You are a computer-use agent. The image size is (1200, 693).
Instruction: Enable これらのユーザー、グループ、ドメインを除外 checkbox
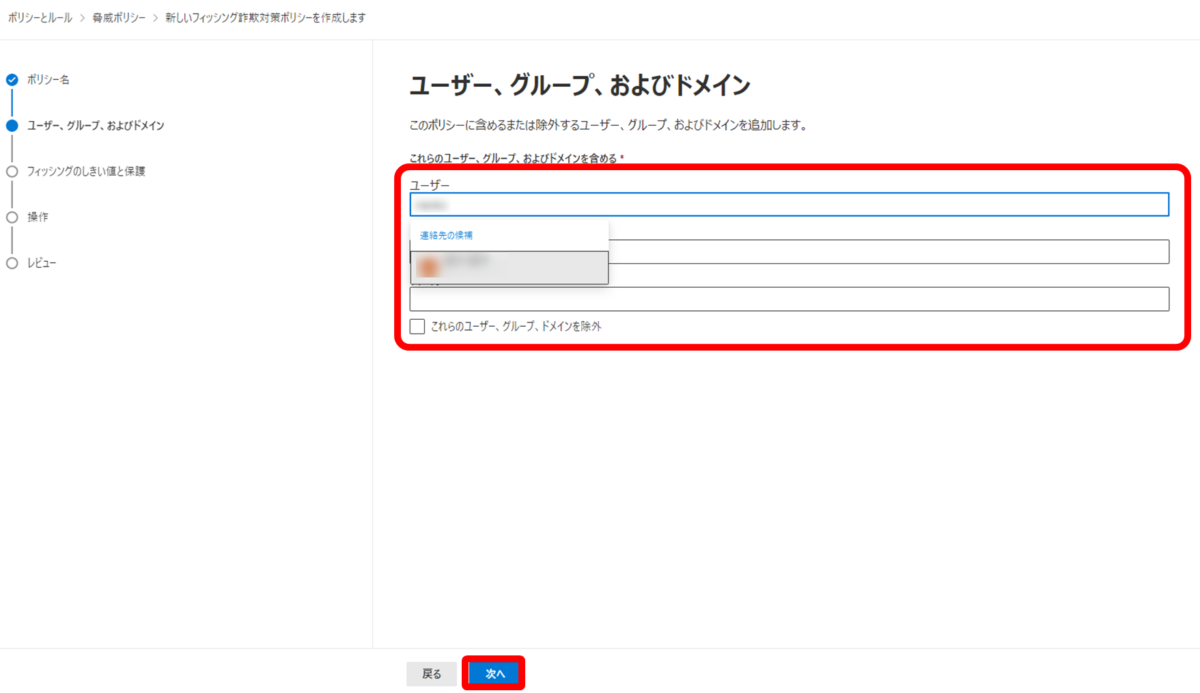click(x=418, y=325)
